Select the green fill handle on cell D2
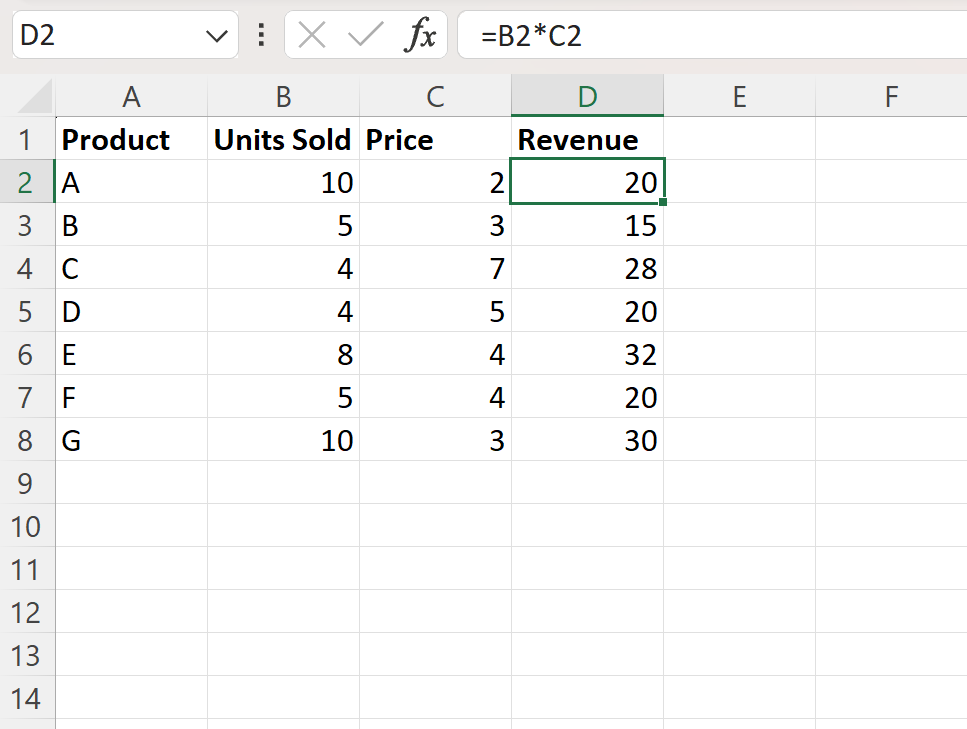Viewport: 967px width, 729px height. tap(661, 202)
